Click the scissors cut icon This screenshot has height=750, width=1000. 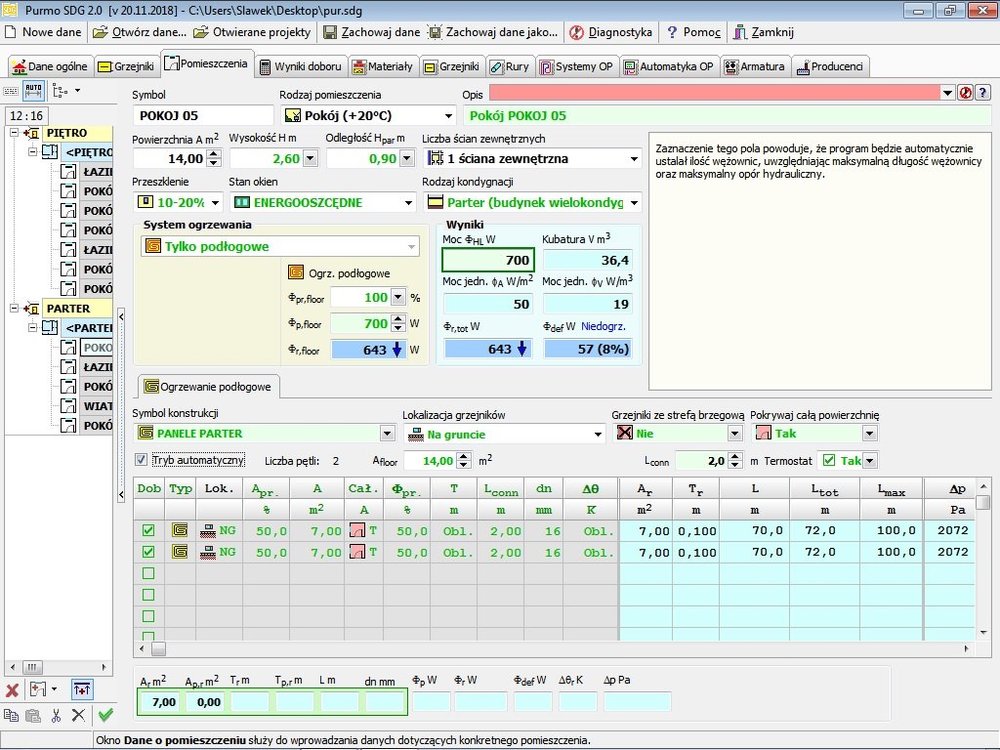56,715
